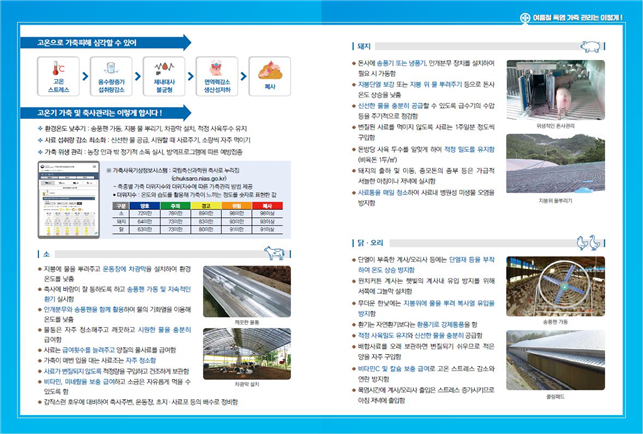Click pig bullet about 지붕단열 보강
The image size is (643, 434).
click(x=424, y=89)
